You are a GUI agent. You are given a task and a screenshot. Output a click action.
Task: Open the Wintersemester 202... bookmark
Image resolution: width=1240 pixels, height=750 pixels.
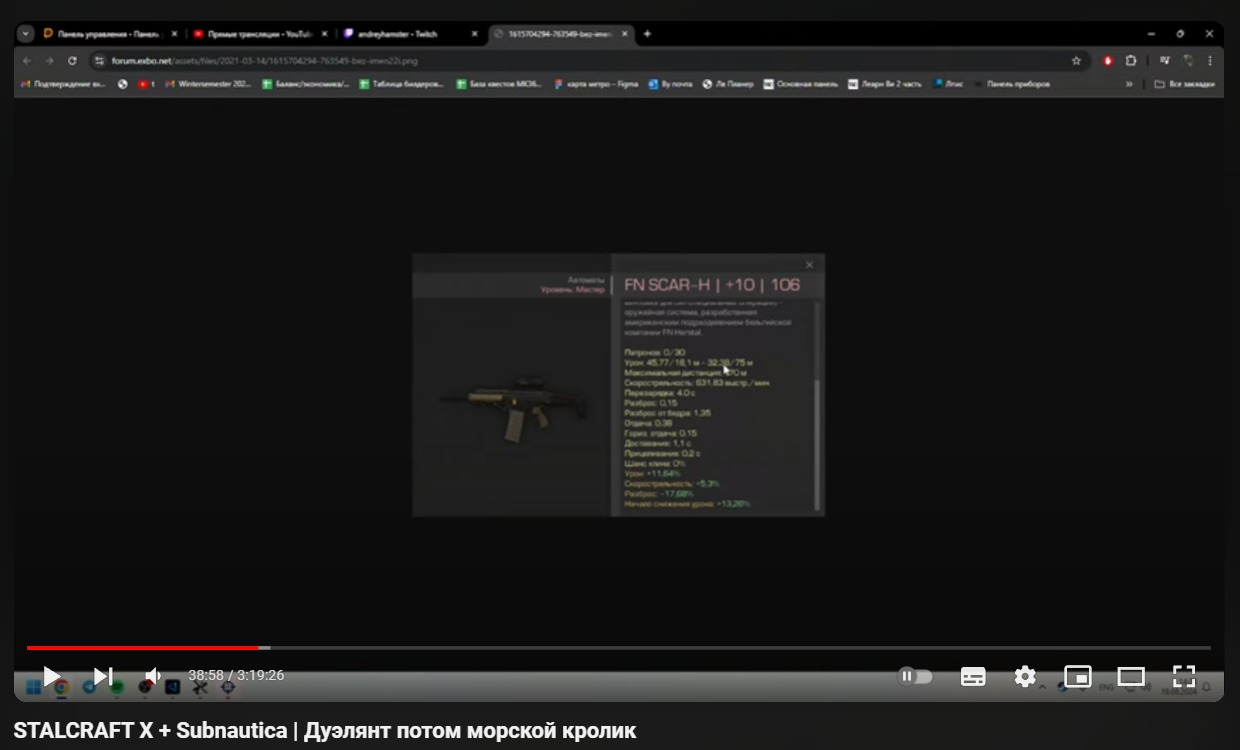209,84
